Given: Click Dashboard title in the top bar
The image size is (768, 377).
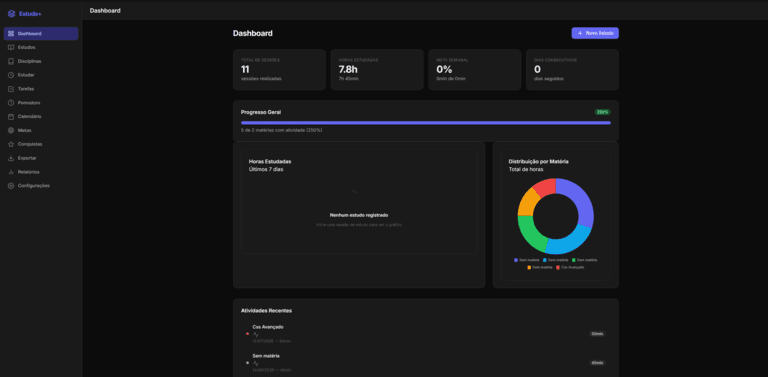Looking at the screenshot, I should coord(105,10).
